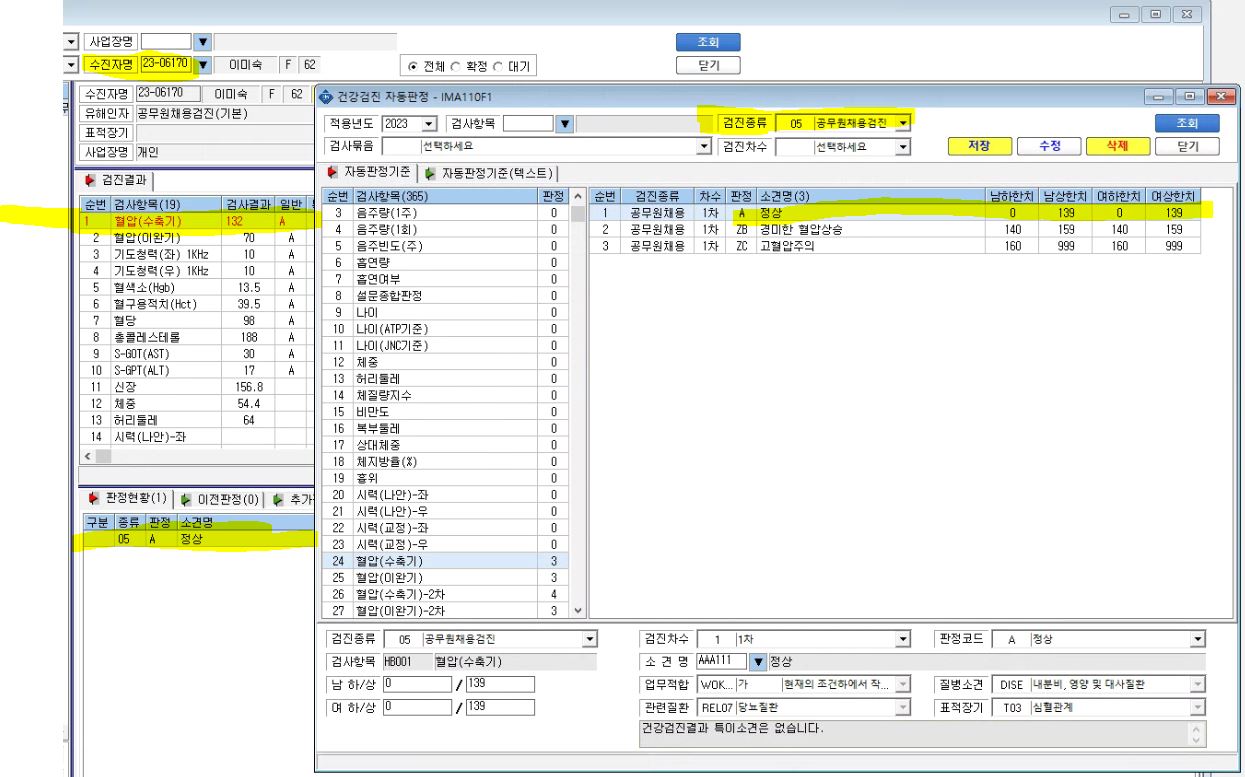Viewport: 1245px width, 777px height.
Task: Select 혈압(이완기) row in 검사항목 list
Action: [447, 577]
